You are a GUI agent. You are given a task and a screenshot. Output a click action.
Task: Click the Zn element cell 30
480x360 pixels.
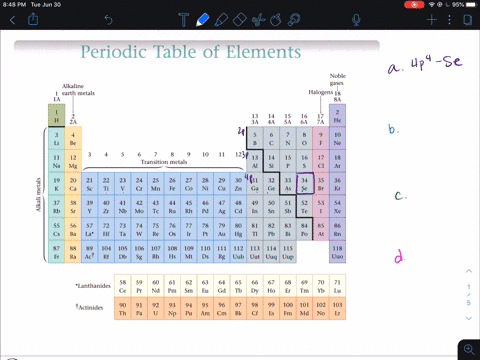pyautogui.click(x=238, y=184)
